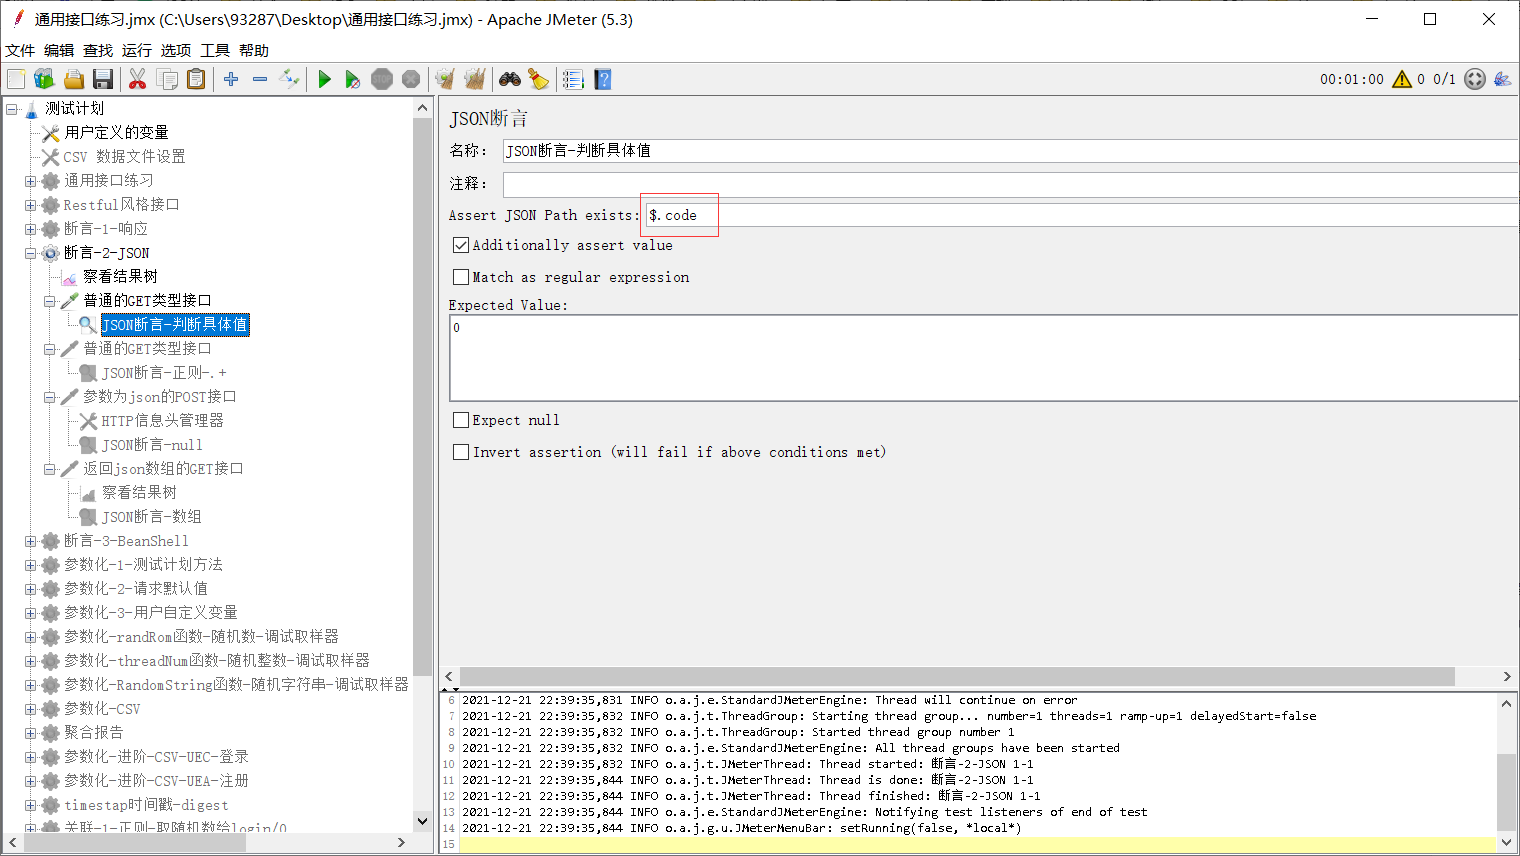Image resolution: width=1520 pixels, height=856 pixels.
Task: Click the New test plan icon
Action: click(16, 79)
